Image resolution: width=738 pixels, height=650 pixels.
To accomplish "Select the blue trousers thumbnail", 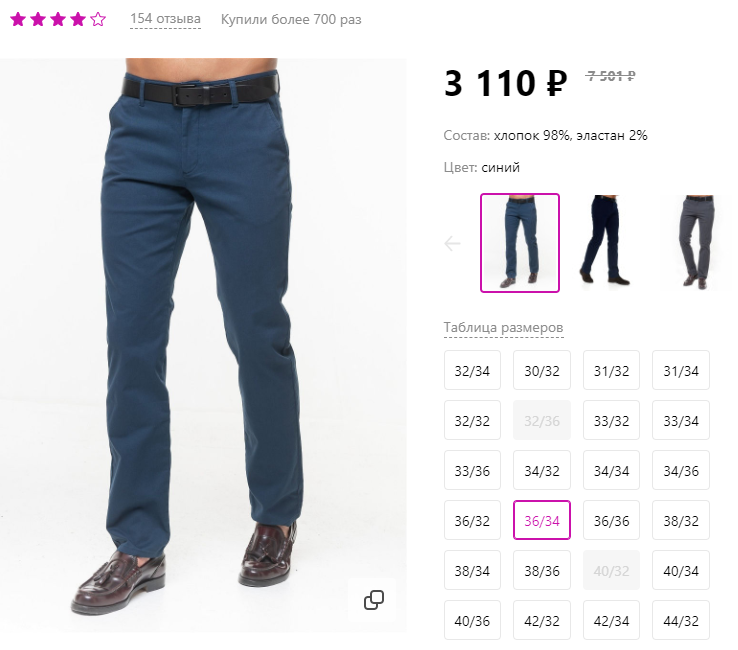I will (520, 243).
